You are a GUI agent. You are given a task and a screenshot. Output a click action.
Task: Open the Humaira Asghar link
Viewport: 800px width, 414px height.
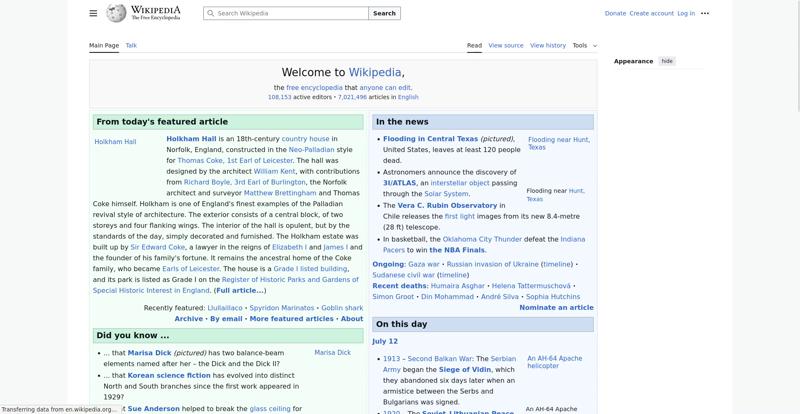(x=458, y=286)
